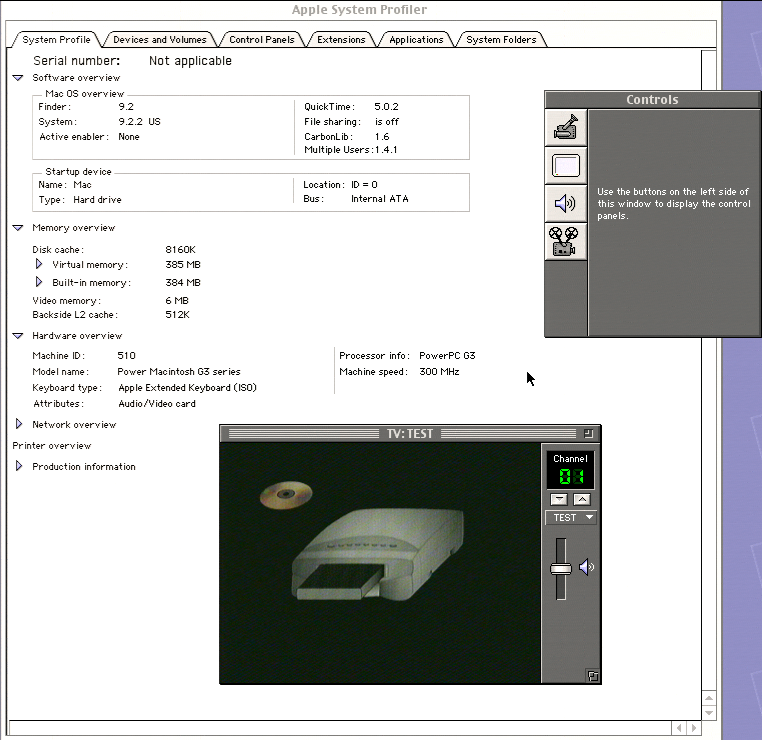Click the 'PowerPC G3' processor info
Viewport: 762px width, 740px height.
[447, 356]
